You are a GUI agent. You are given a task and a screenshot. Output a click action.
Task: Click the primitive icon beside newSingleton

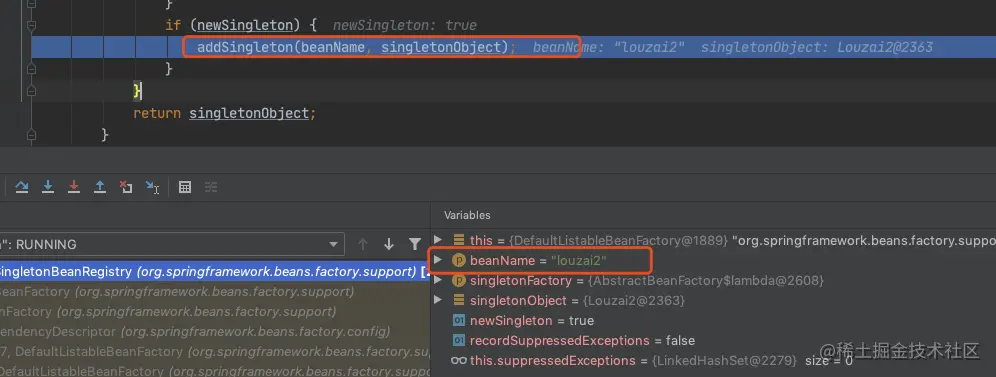click(x=459, y=321)
